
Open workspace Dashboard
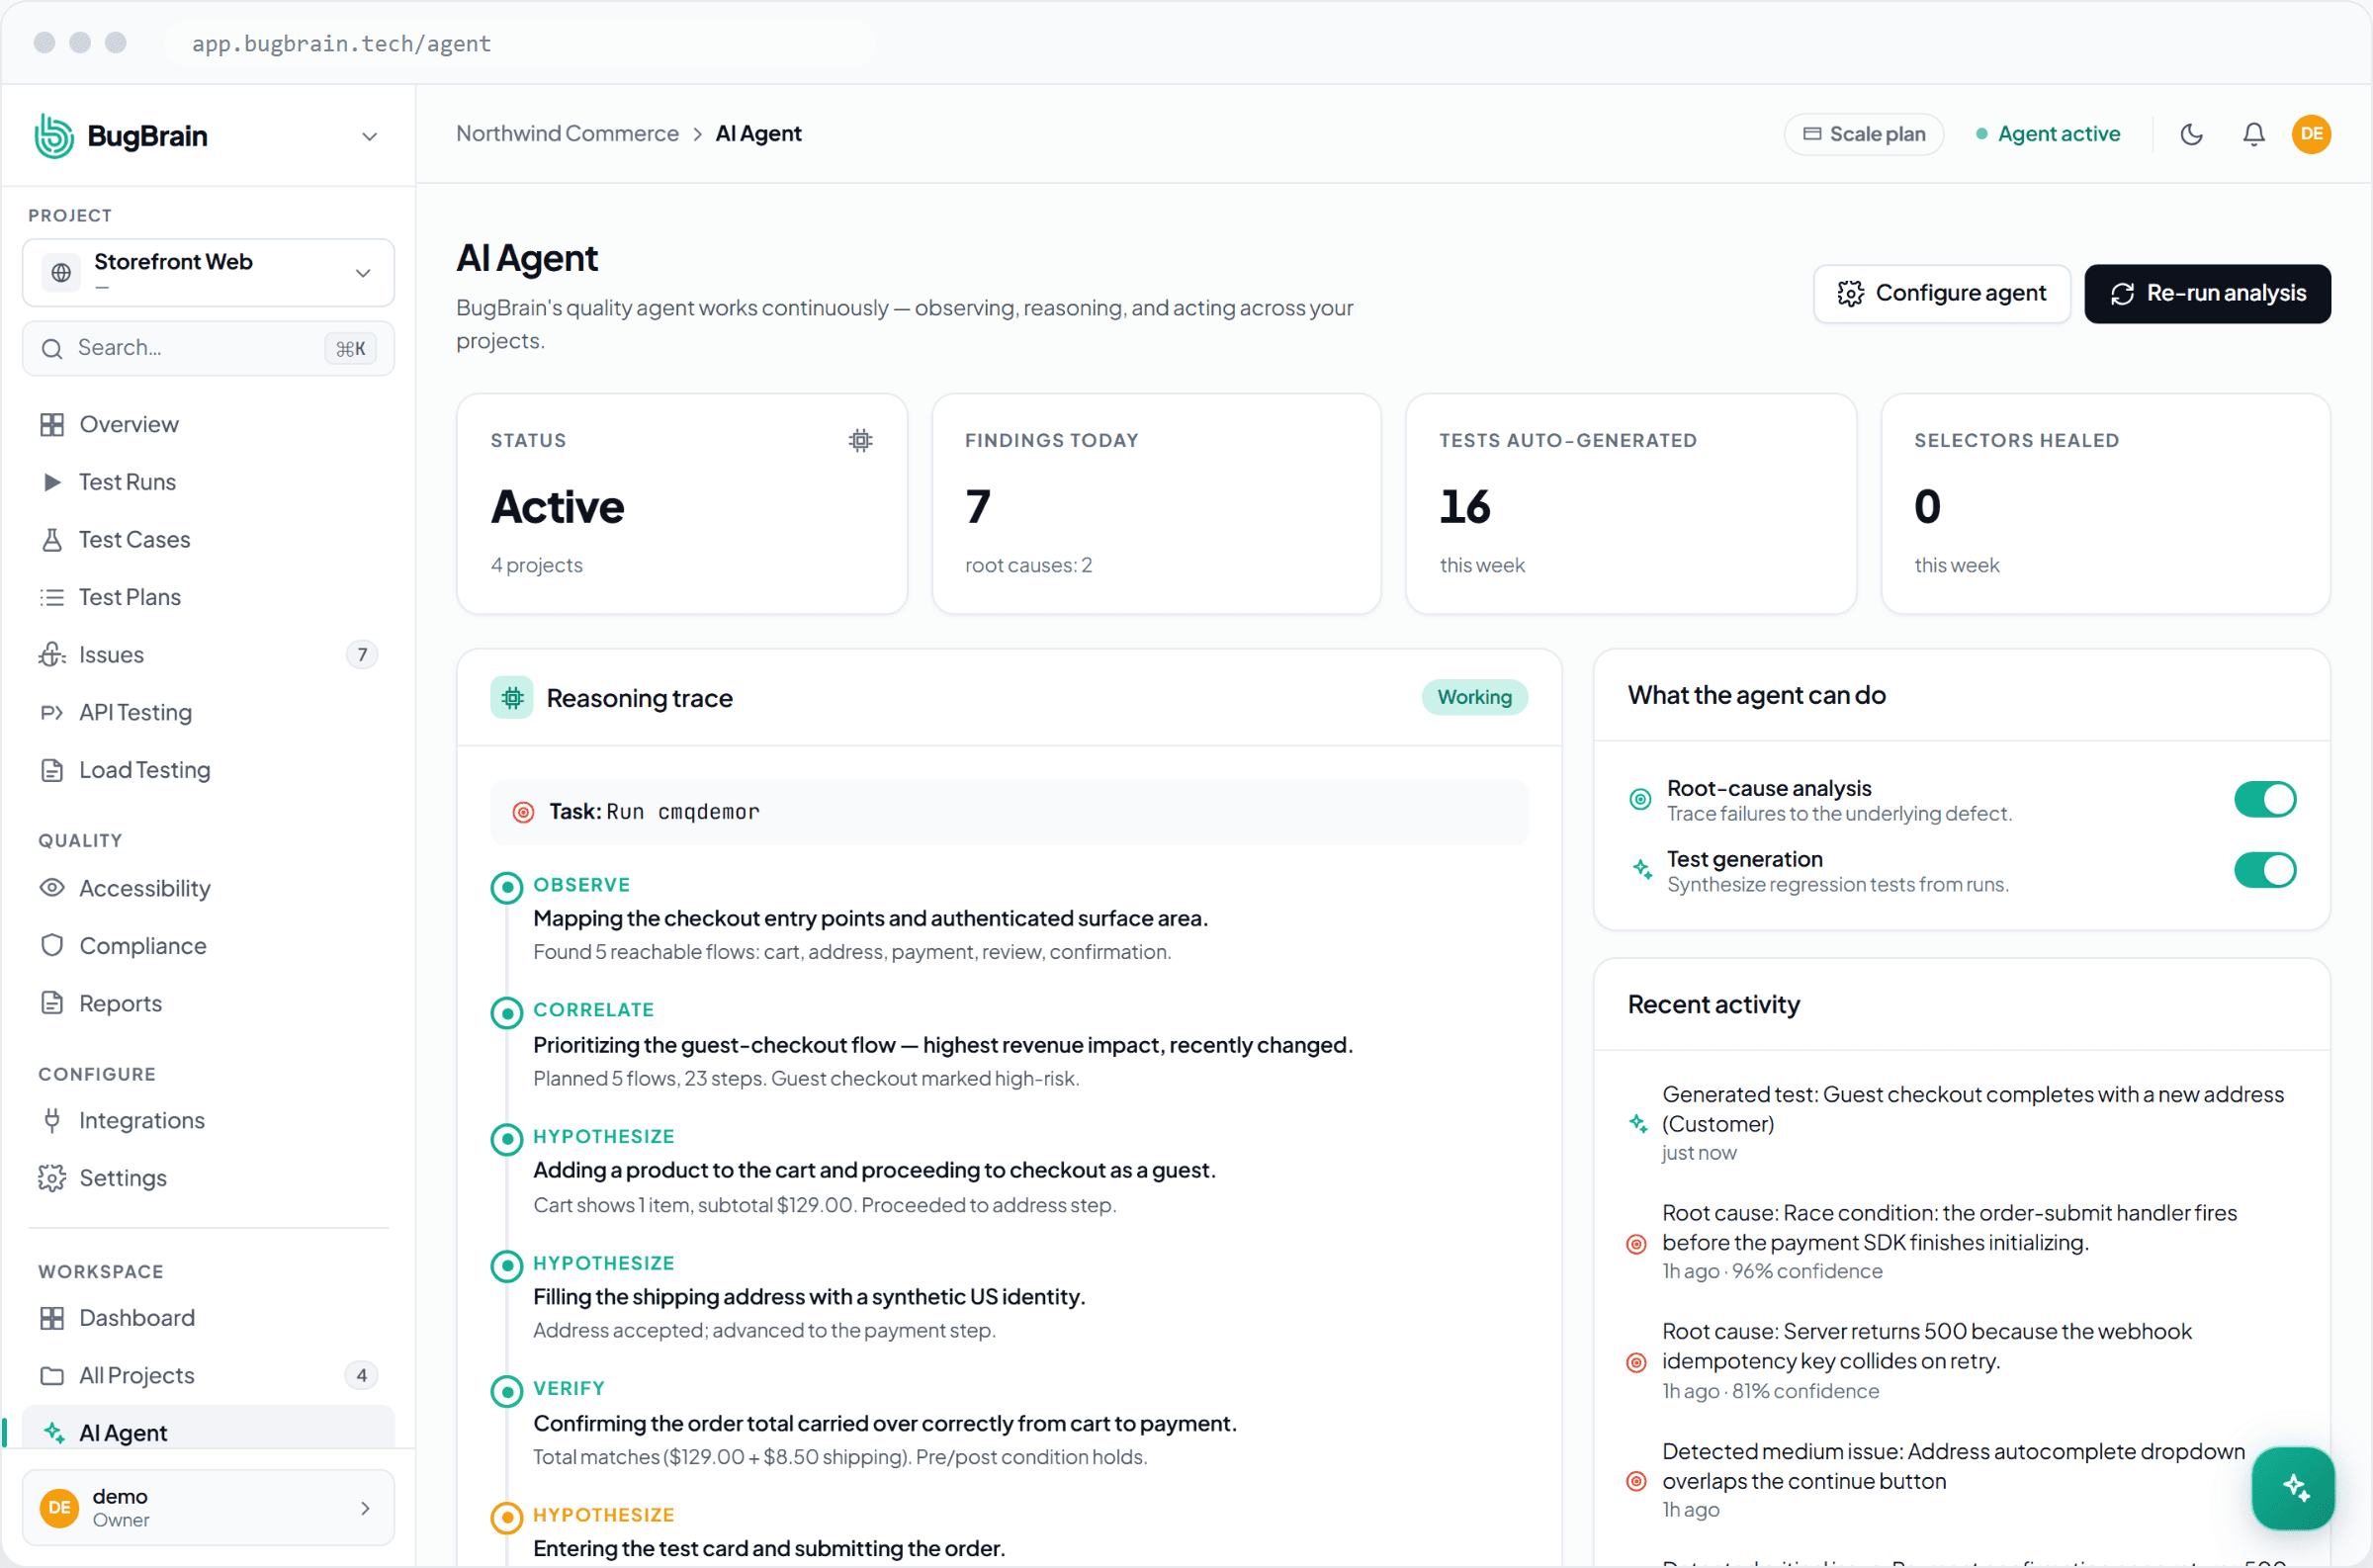point(208,1318)
